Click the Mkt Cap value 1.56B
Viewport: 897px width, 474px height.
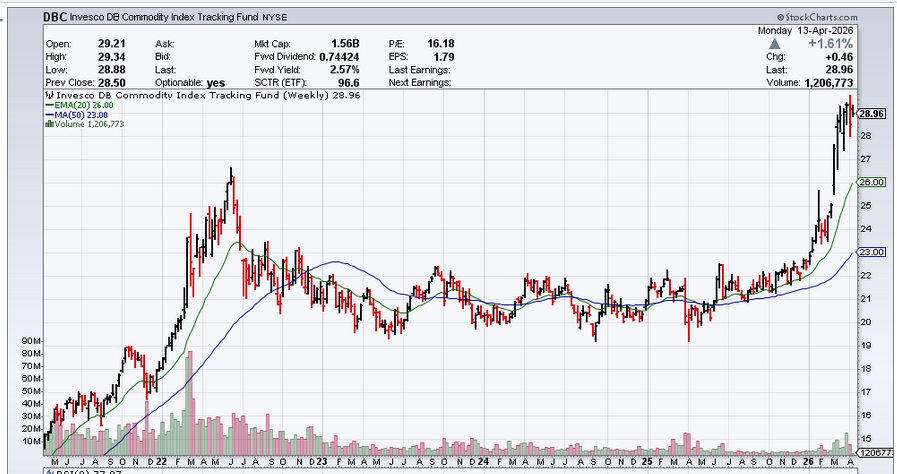coord(345,43)
